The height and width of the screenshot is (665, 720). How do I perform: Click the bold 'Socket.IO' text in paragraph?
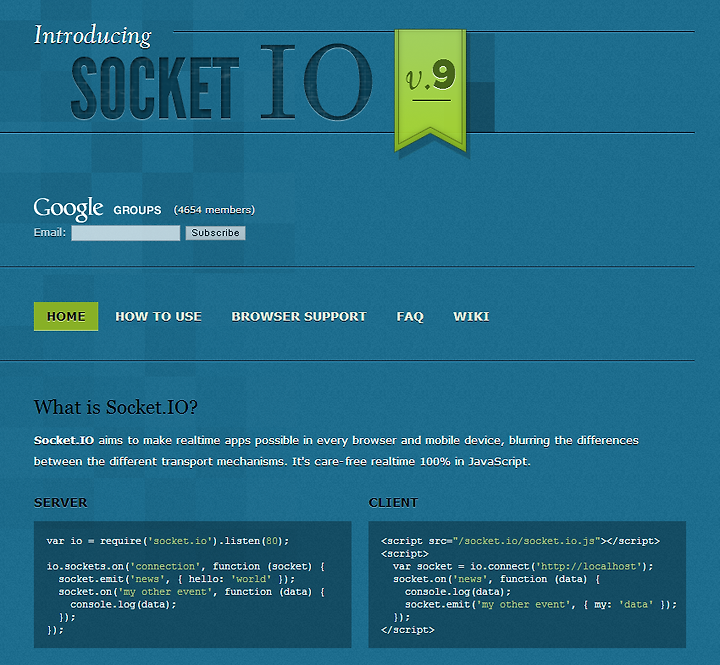(x=64, y=440)
